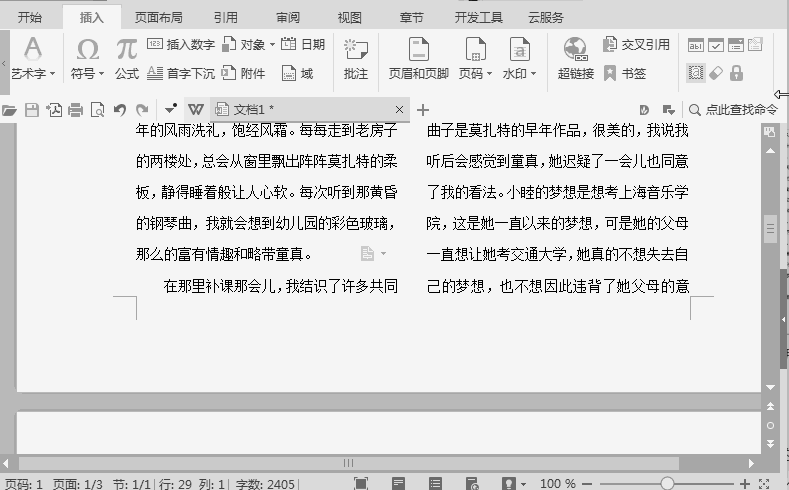Open the 艺术字 dropdown arrow
Image resolution: width=789 pixels, height=490 pixels.
(x=52, y=73)
